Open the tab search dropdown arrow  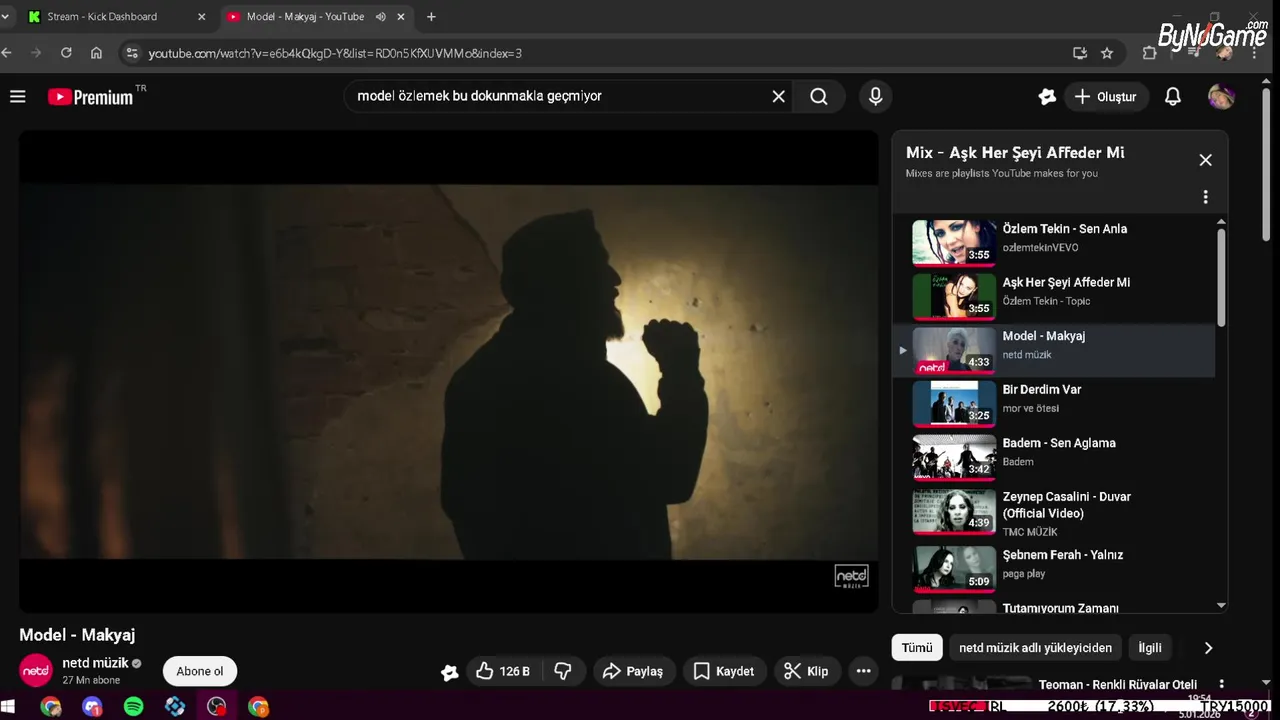[x=5, y=17]
